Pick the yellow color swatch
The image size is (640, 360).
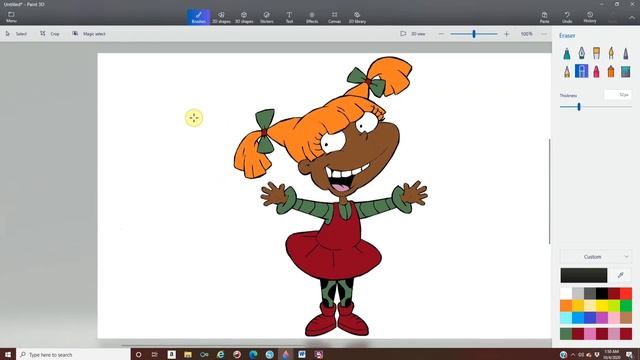602,305
